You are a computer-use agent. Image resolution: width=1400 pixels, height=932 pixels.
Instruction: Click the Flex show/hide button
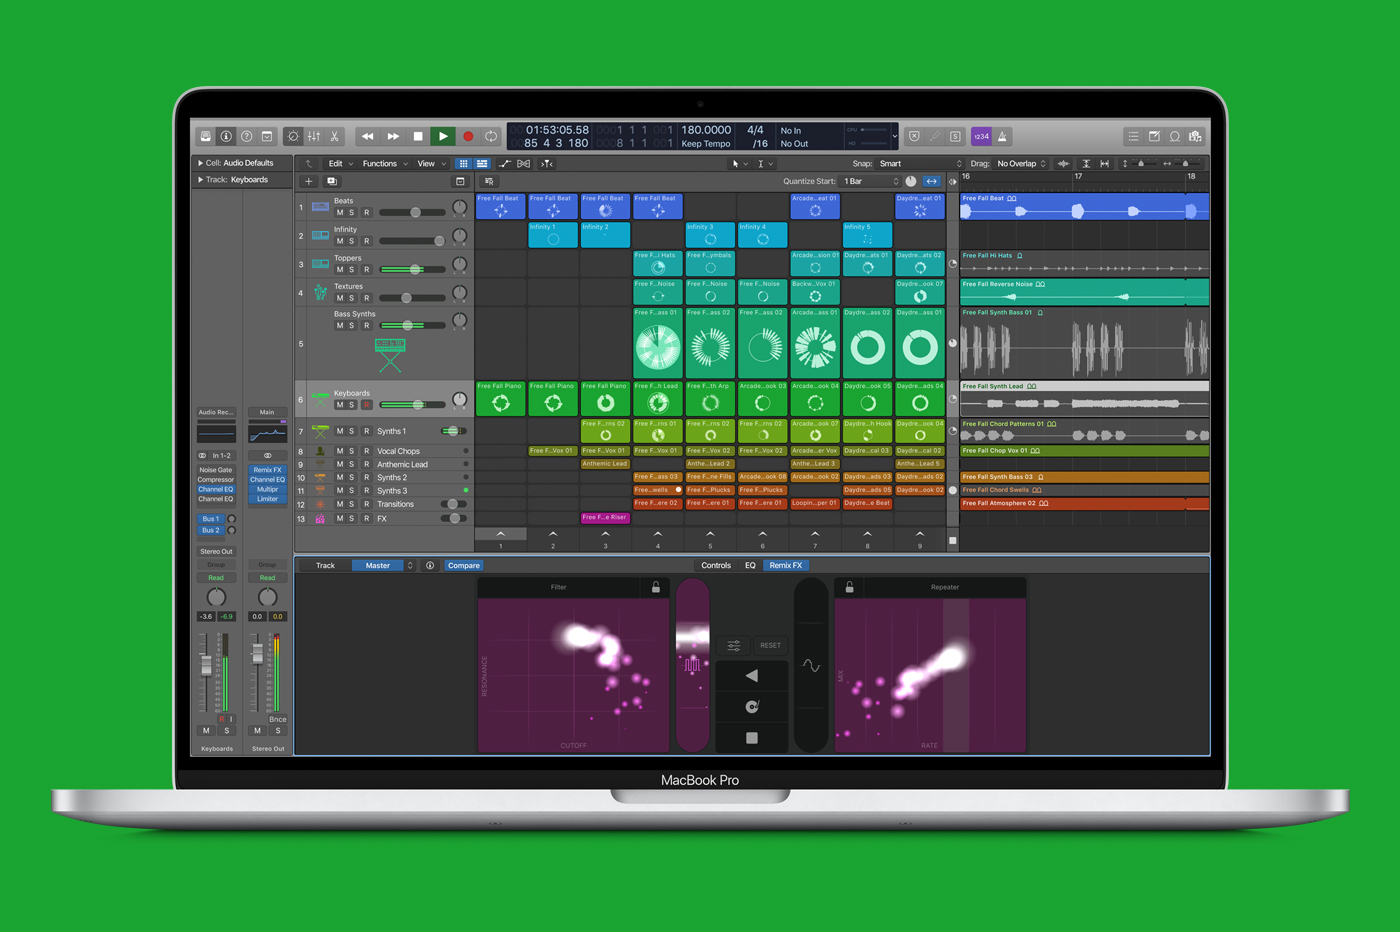[x=524, y=163]
